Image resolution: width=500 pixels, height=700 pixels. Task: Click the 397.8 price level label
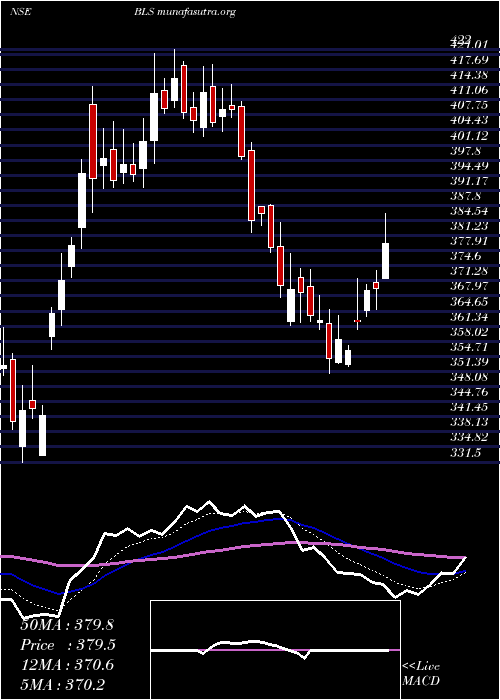[x=466, y=151]
